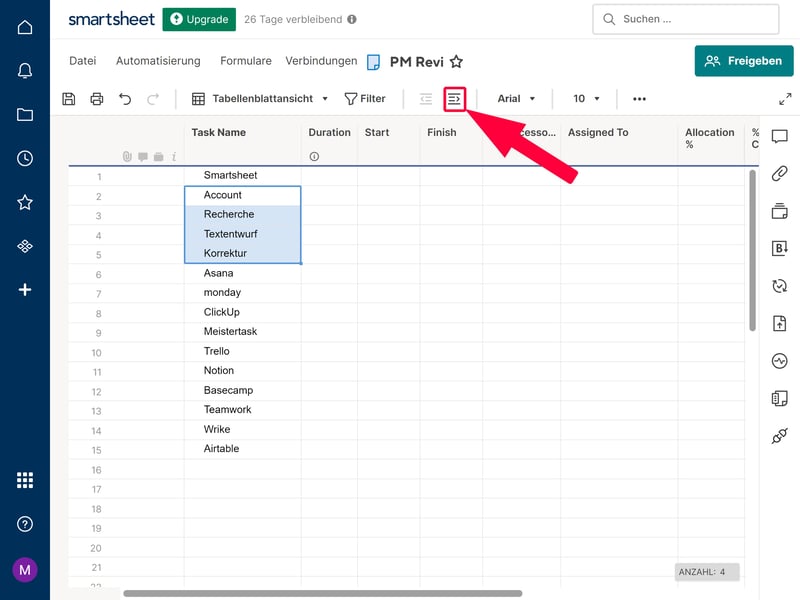Open the Arial font dropdown
The width and height of the screenshot is (800, 600).
click(517, 99)
